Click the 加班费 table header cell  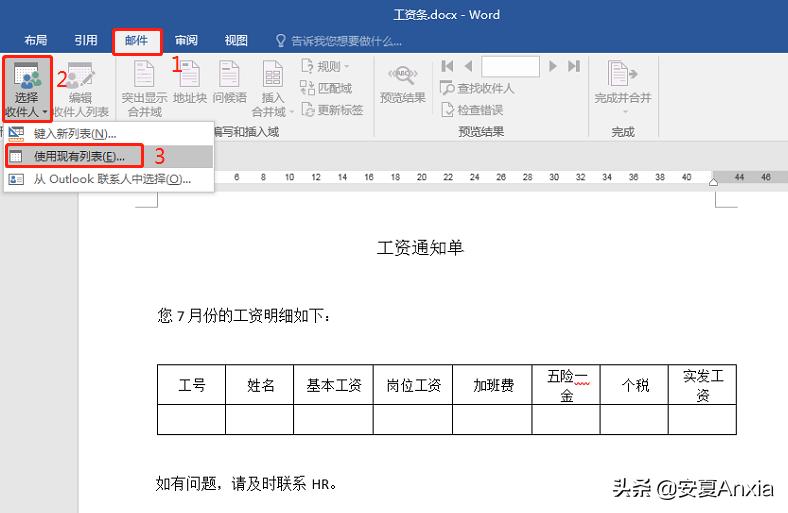tap(492, 385)
